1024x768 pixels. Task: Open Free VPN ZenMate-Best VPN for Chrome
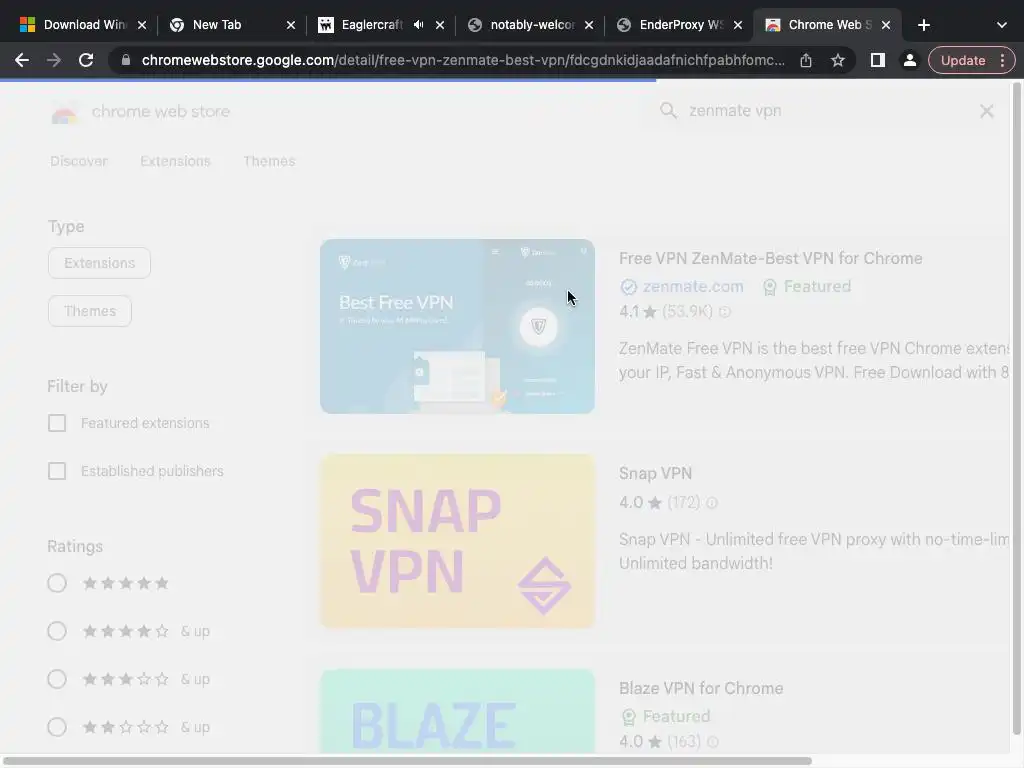(x=771, y=258)
